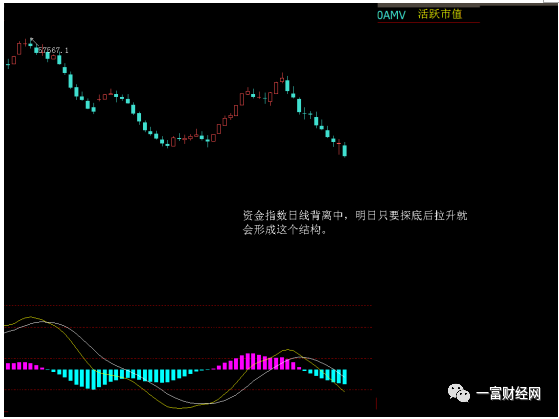Click the topmost red dotted MACD gridline
Screen dimensions: 559x419
point(188,306)
